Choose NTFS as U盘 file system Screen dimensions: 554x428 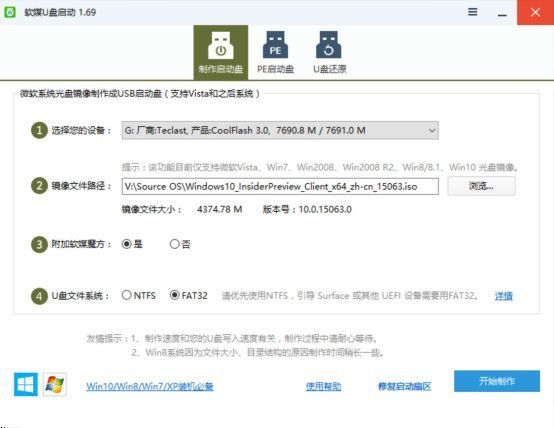click(138, 295)
